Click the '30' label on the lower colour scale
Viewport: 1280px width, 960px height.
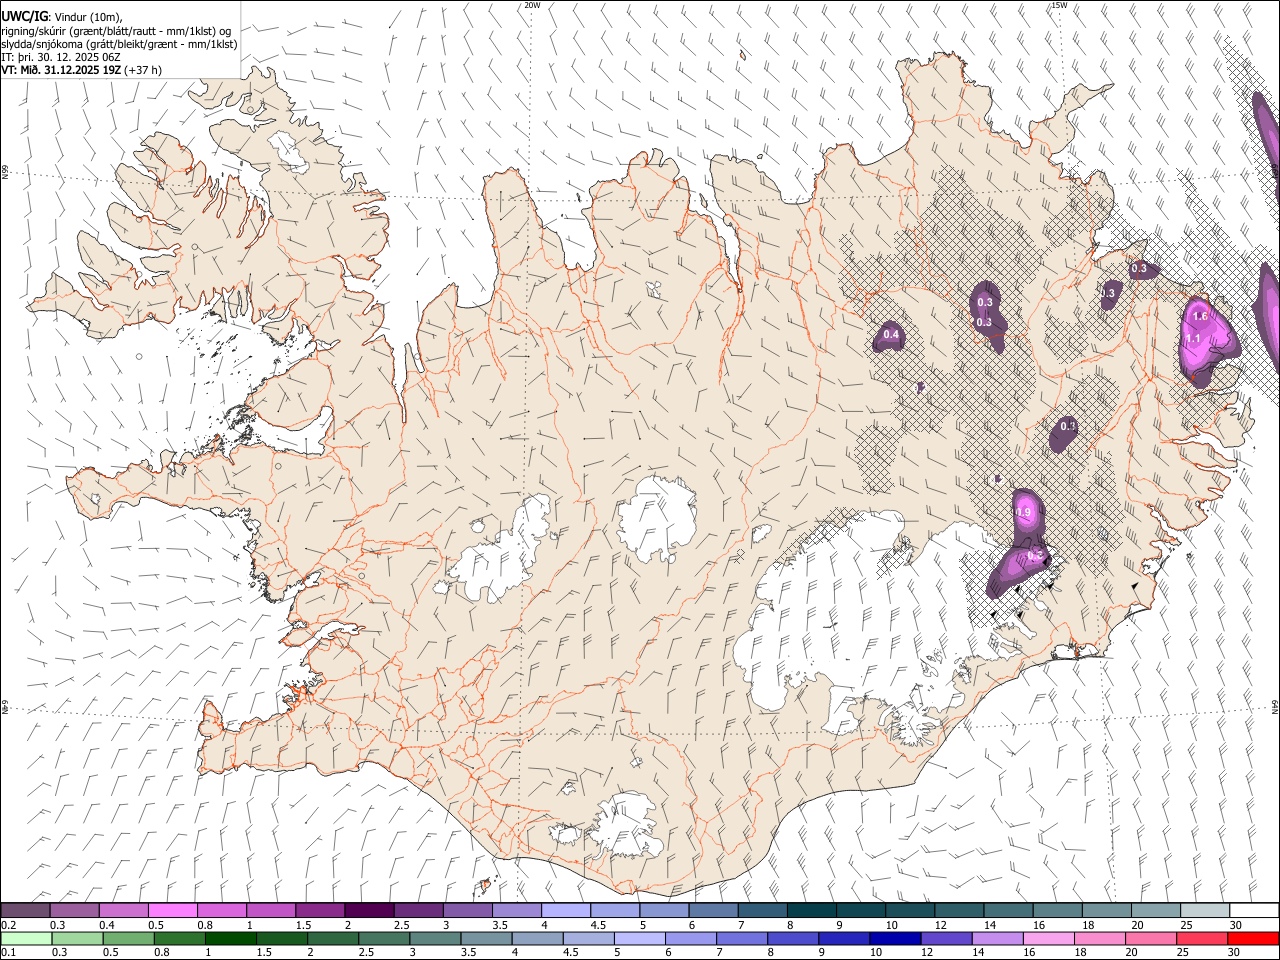click(1233, 952)
